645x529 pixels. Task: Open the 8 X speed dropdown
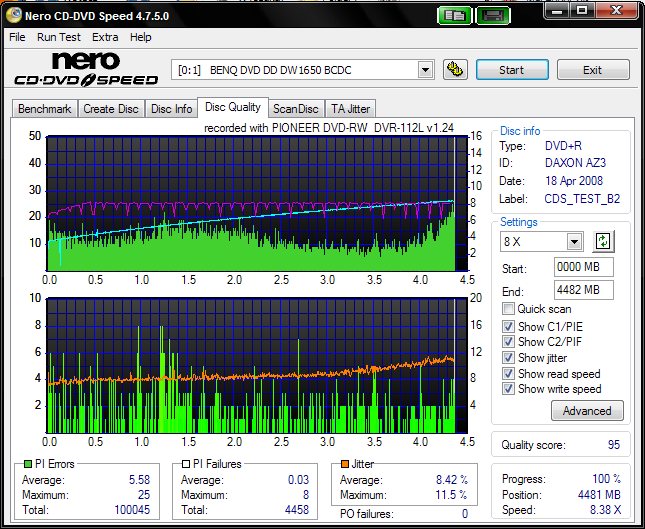[x=574, y=241]
